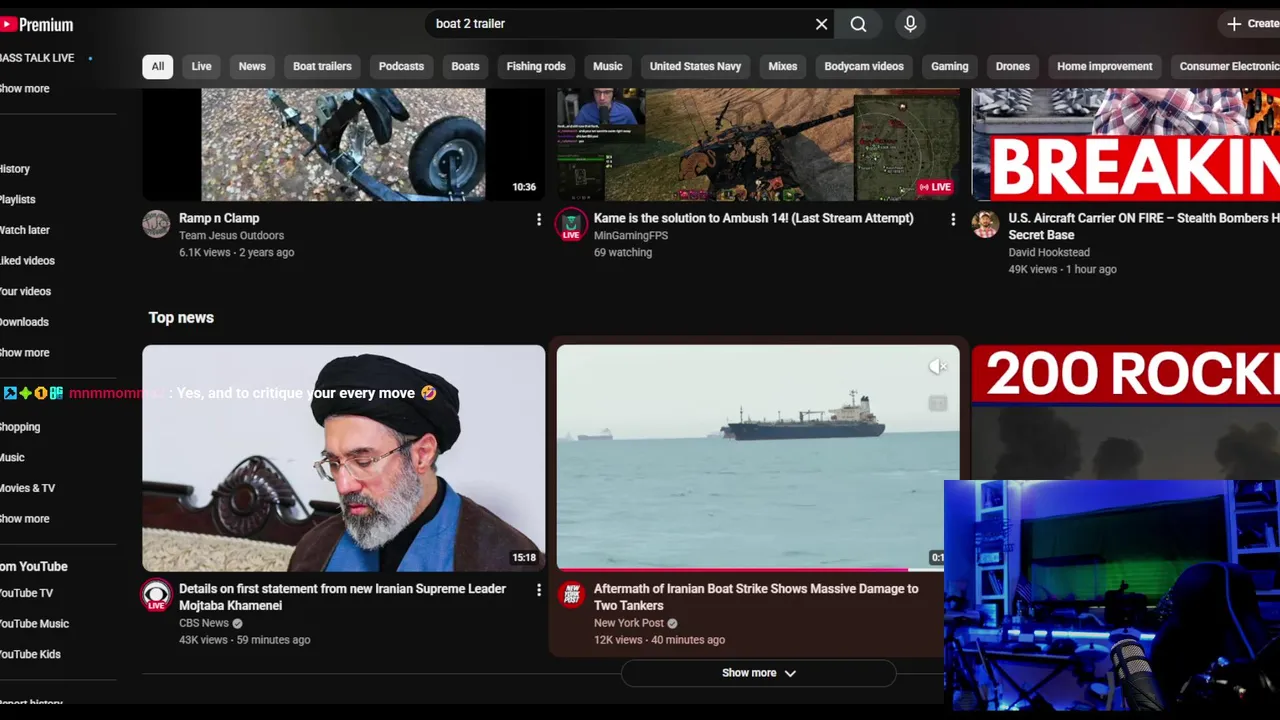Toggle captions on the tanker preview
Screen dimensions: 1280x720
pos(938,403)
